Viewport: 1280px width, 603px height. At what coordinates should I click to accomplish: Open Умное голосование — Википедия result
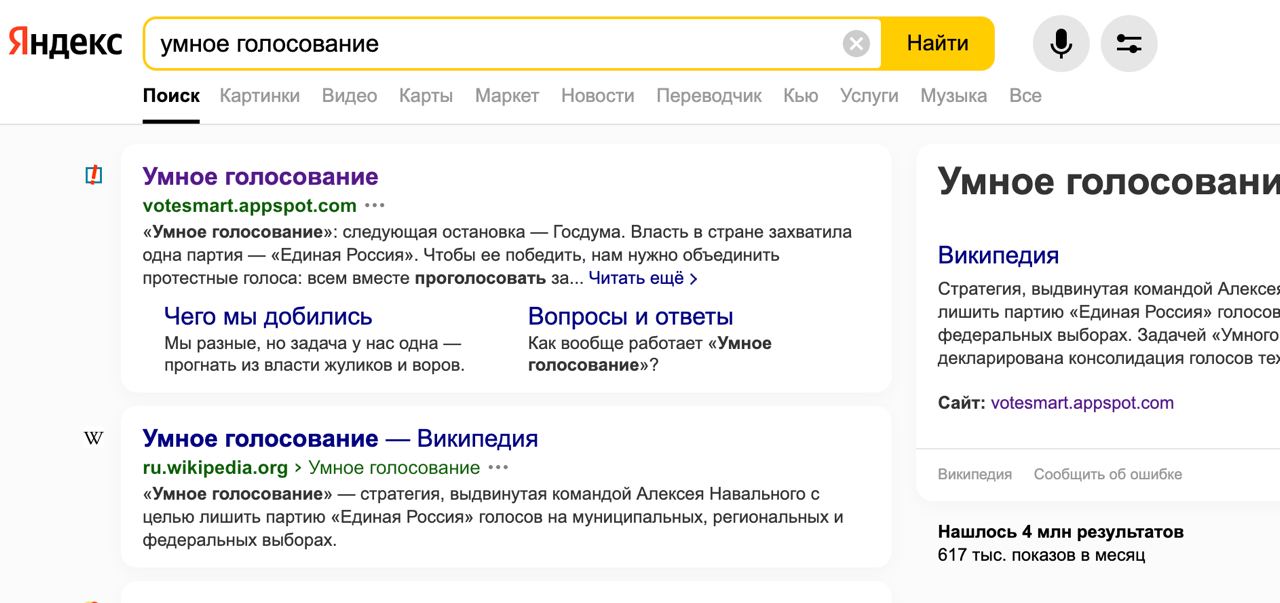(340, 439)
